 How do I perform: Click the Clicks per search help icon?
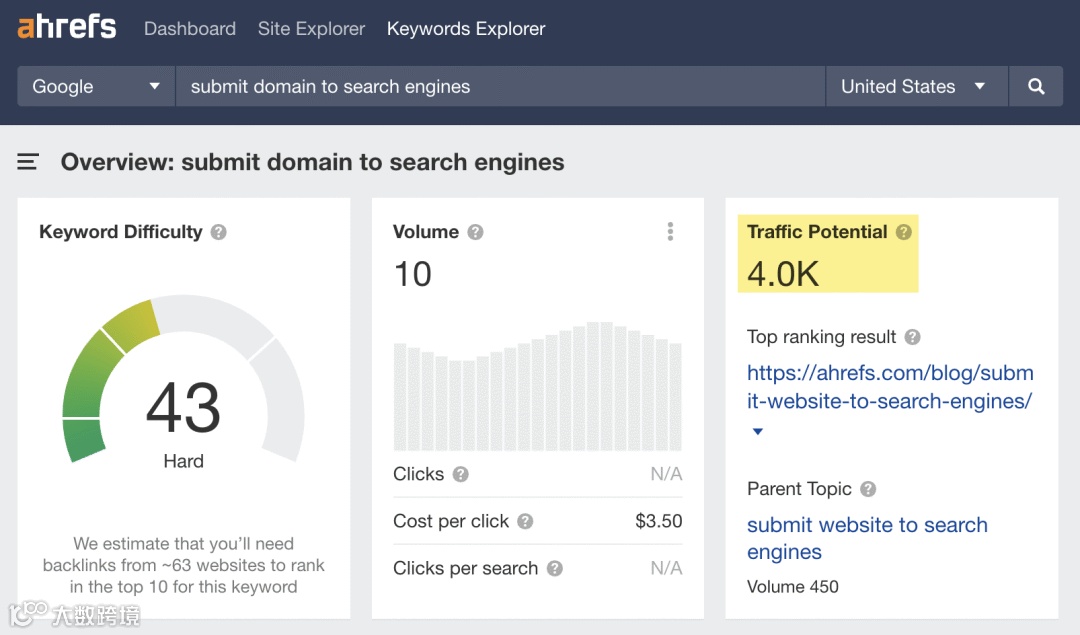coord(554,568)
